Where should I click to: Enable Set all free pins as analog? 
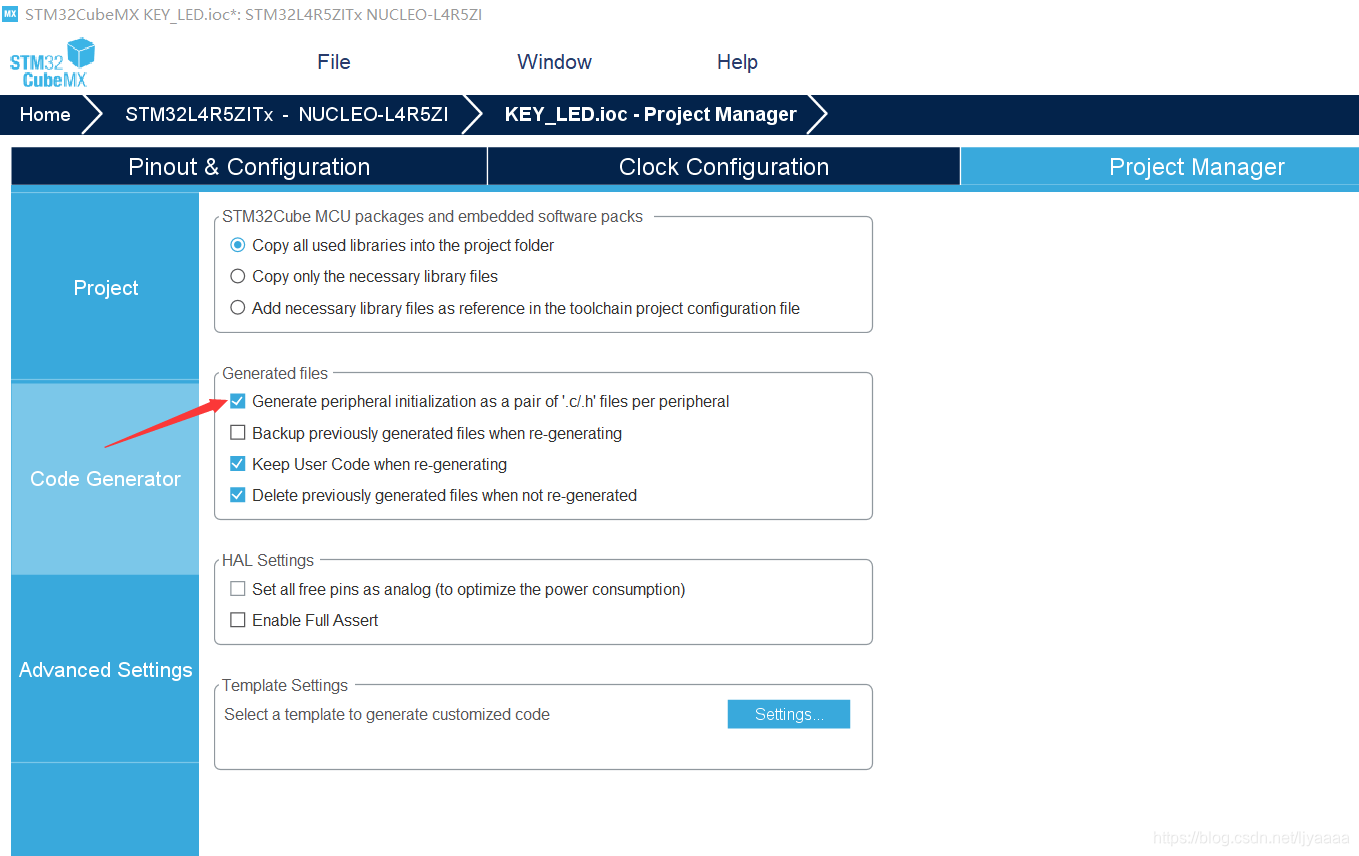point(238,589)
